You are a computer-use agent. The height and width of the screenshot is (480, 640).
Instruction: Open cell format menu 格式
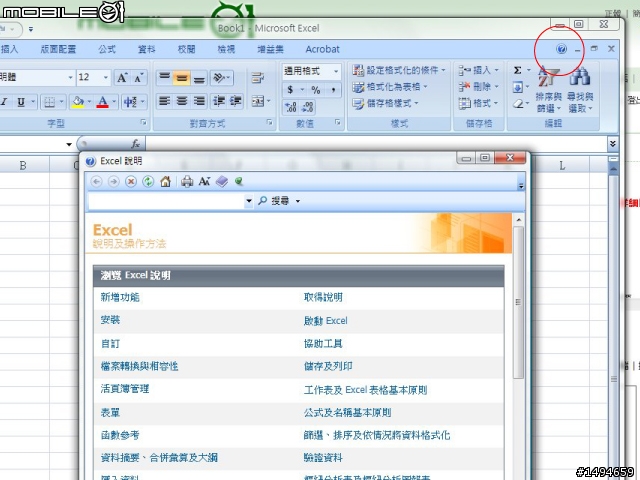pos(478,103)
